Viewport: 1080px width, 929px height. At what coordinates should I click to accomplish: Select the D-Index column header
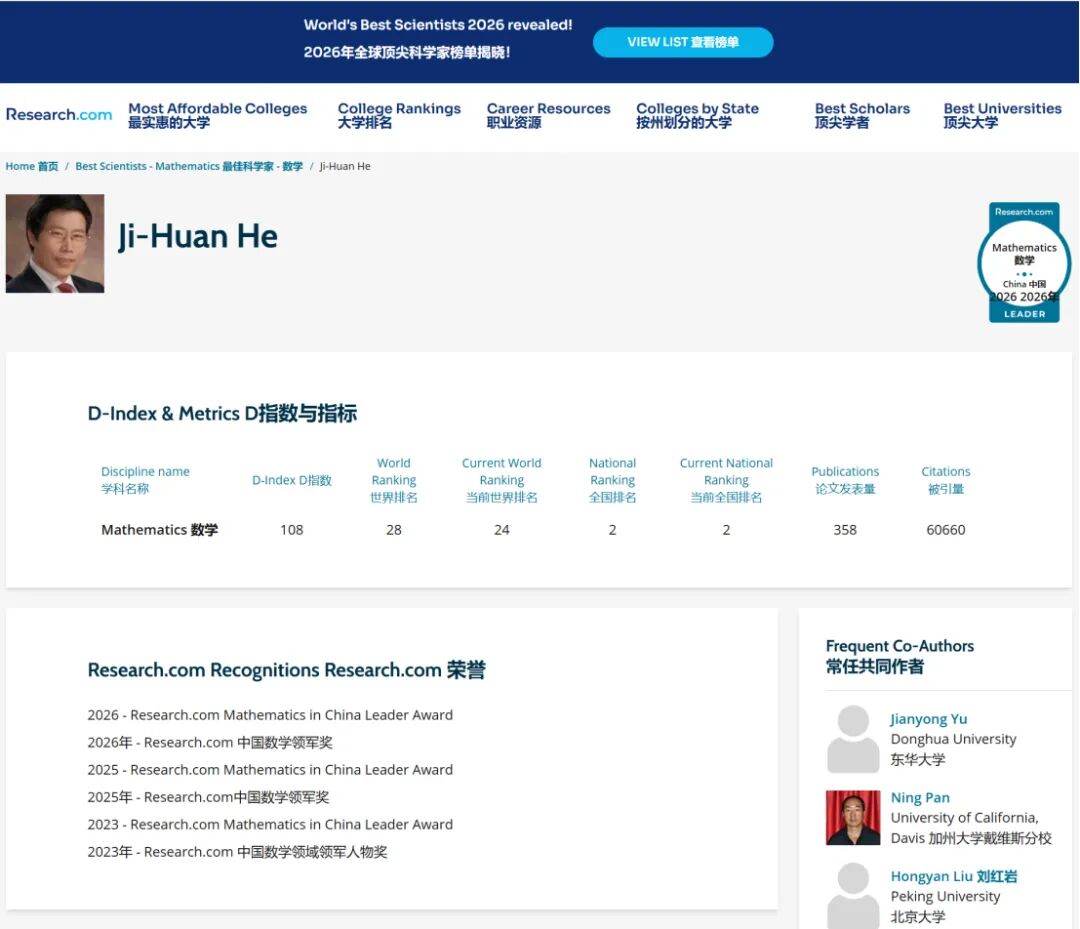pos(291,480)
